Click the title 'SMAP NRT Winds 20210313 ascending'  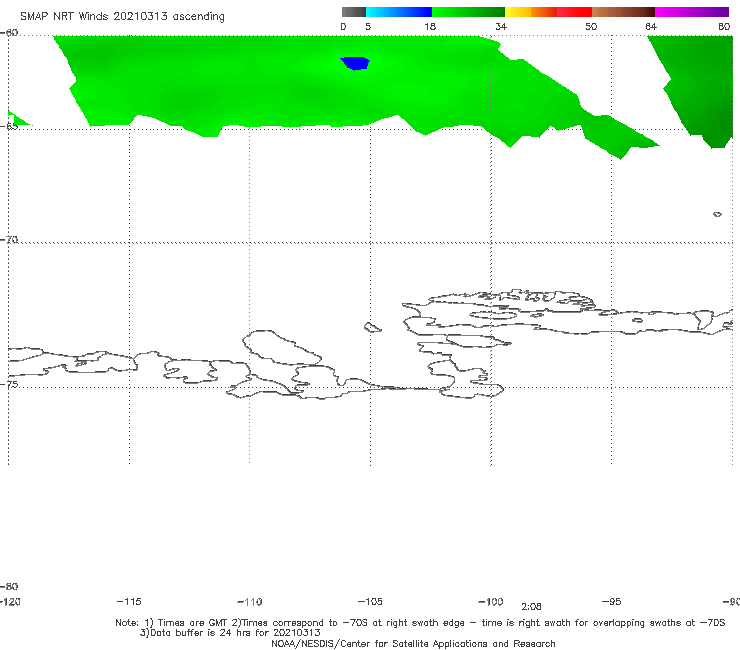pyautogui.click(x=122, y=16)
